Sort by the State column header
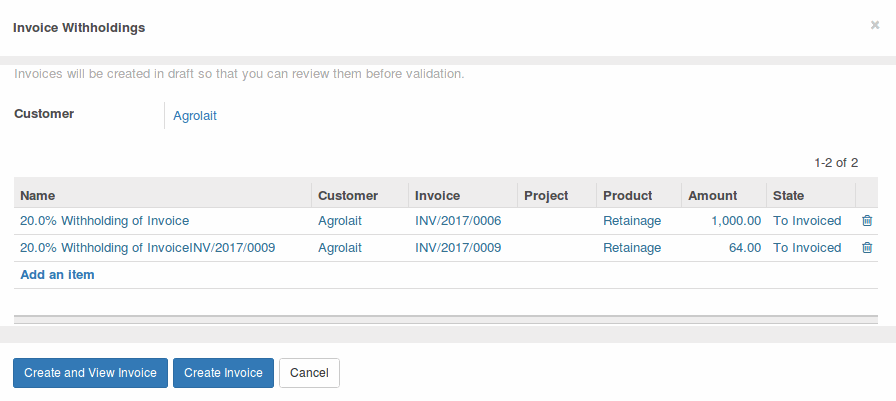The width and height of the screenshot is (896, 401). pos(810,195)
